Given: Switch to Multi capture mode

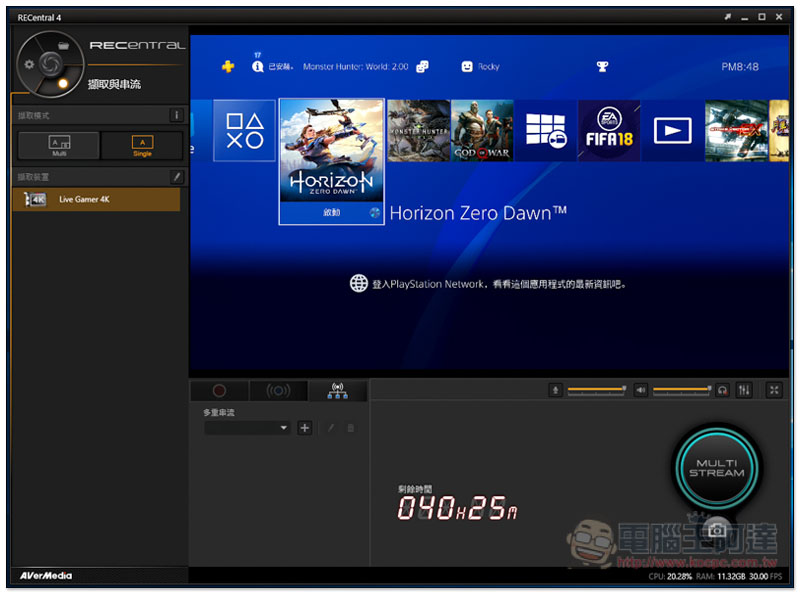Looking at the screenshot, I should click(x=59, y=145).
